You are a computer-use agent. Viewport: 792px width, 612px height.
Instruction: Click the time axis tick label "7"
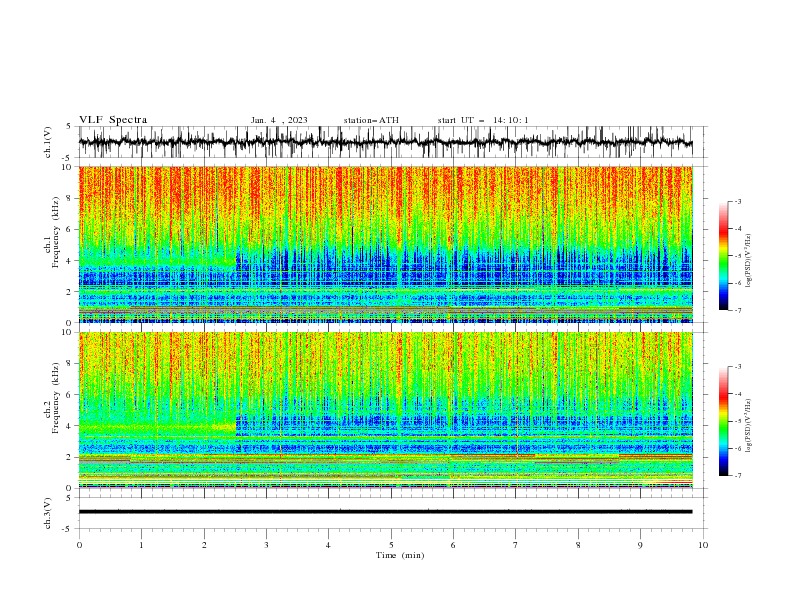[516, 545]
